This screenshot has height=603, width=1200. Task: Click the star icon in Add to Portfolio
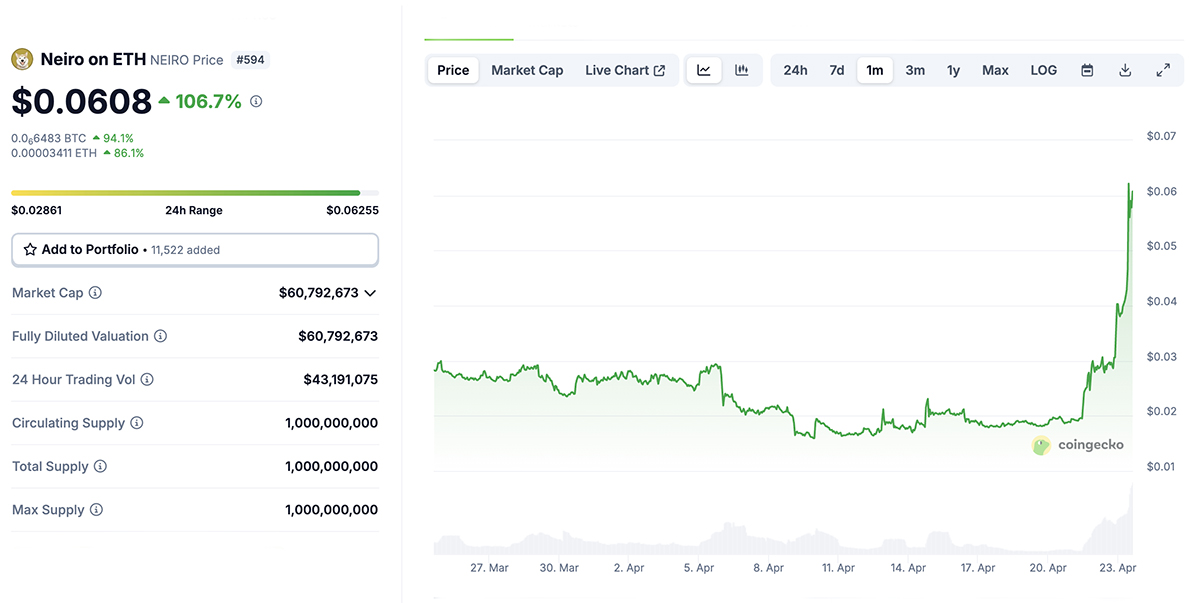(x=30, y=249)
